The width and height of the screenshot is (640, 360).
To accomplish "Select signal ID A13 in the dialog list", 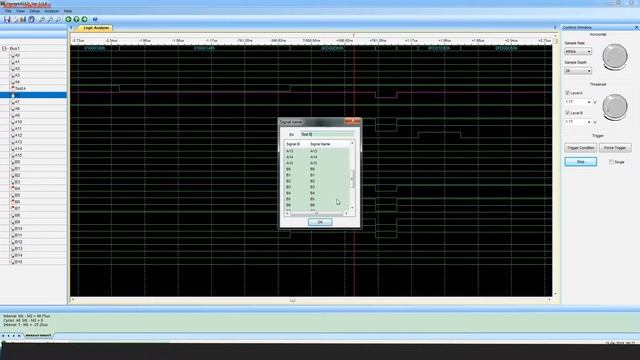I will pyautogui.click(x=290, y=151).
